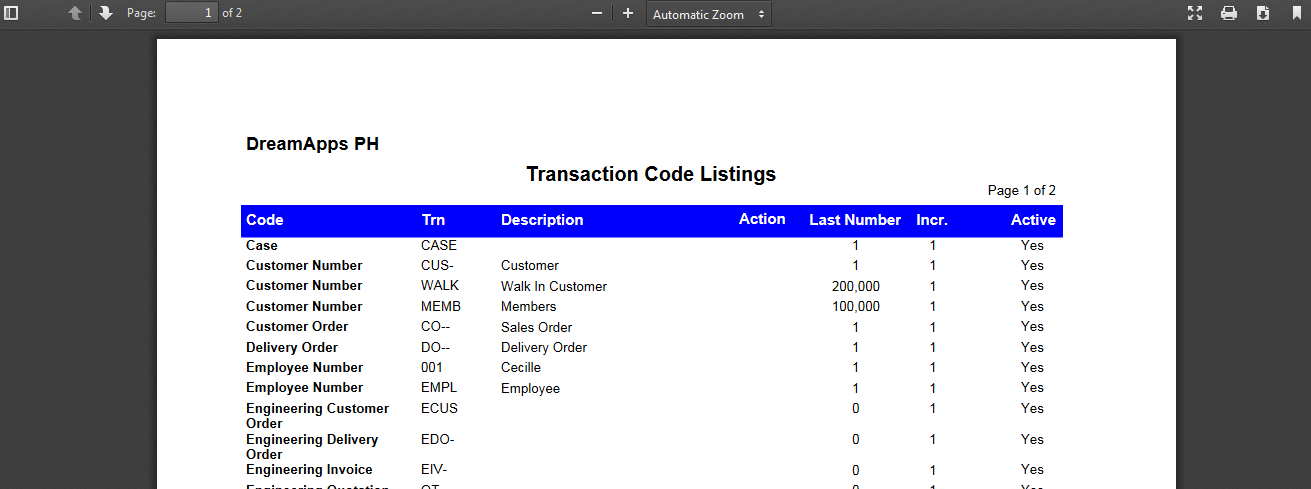Click the Last Number column header
The width and height of the screenshot is (1311, 489).
point(855,220)
